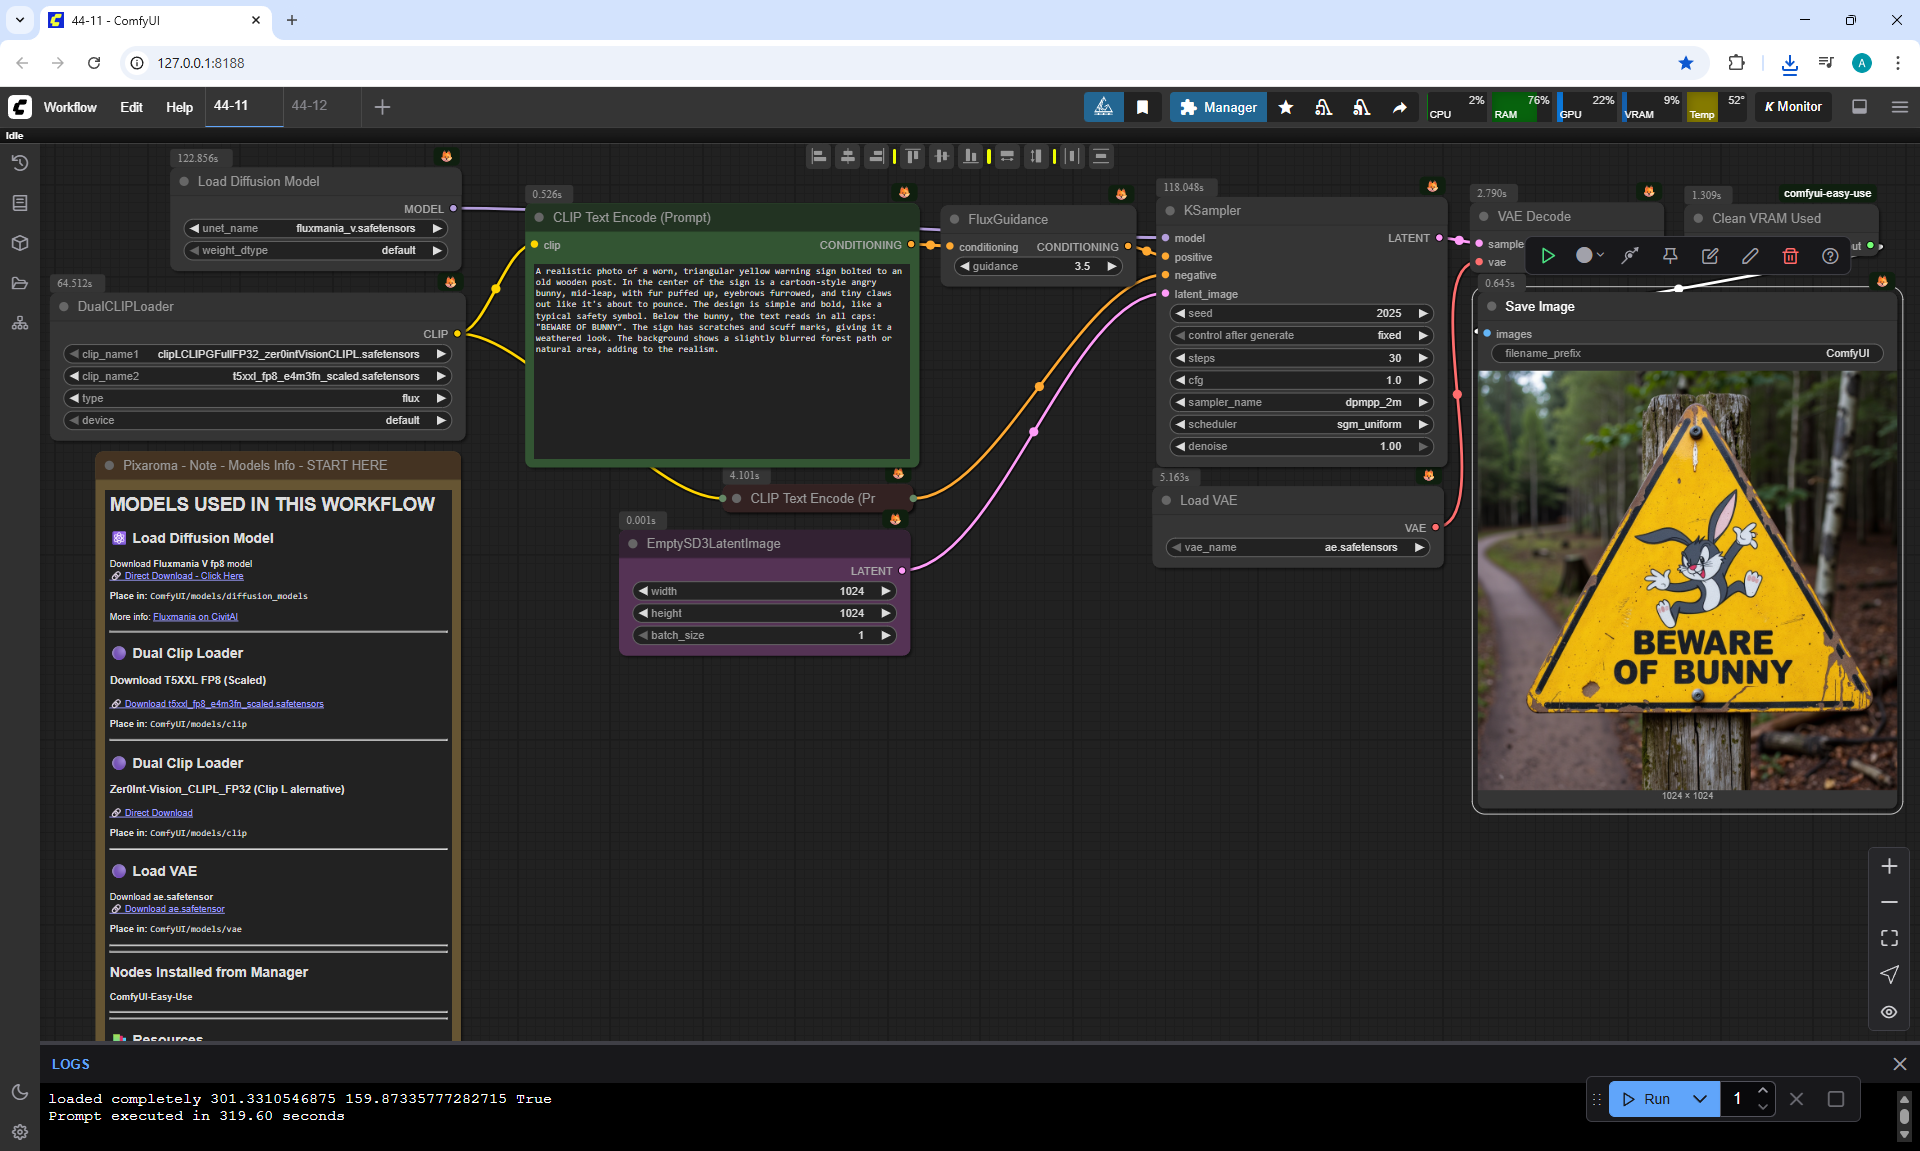Click the green play icon in node toolbar
This screenshot has height=1151, width=1920.
[x=1547, y=256]
